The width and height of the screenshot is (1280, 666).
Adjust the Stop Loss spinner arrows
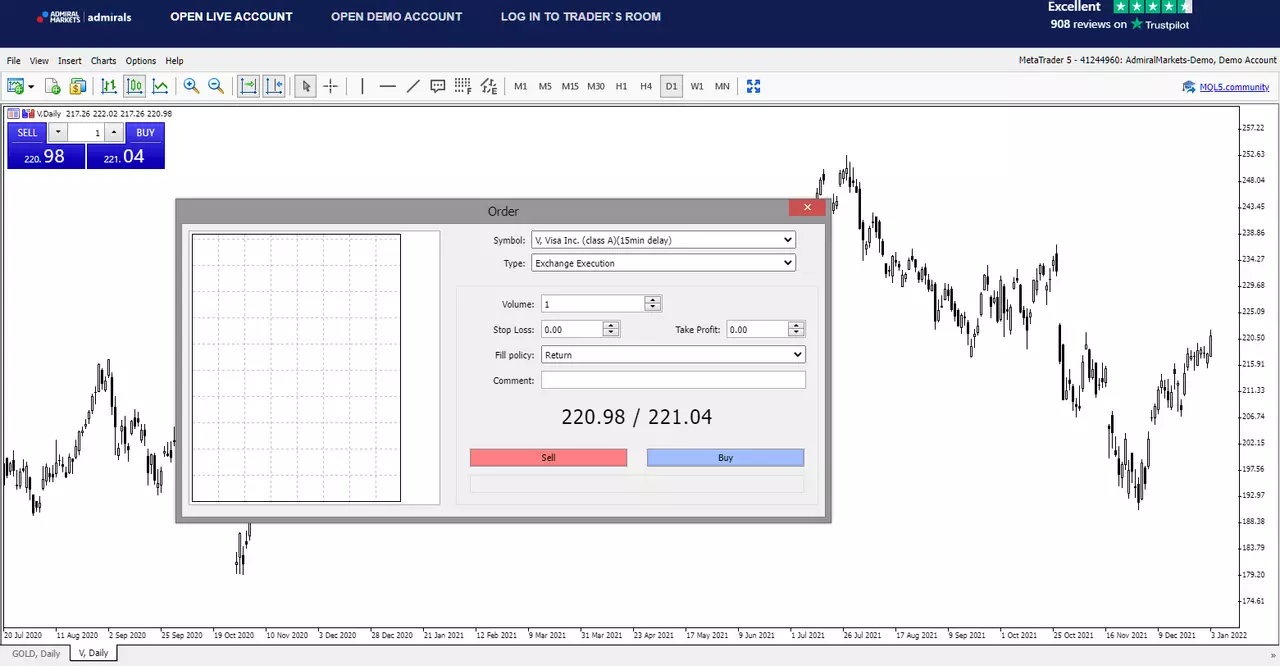(611, 329)
